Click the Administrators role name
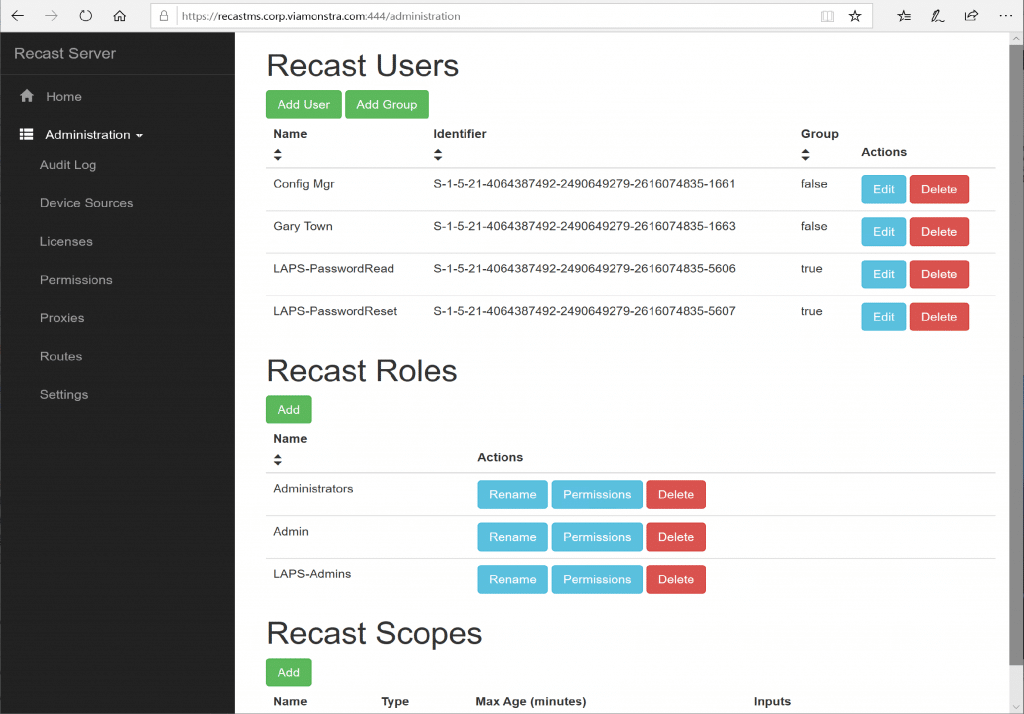This screenshot has height=714, width=1024. [313, 489]
